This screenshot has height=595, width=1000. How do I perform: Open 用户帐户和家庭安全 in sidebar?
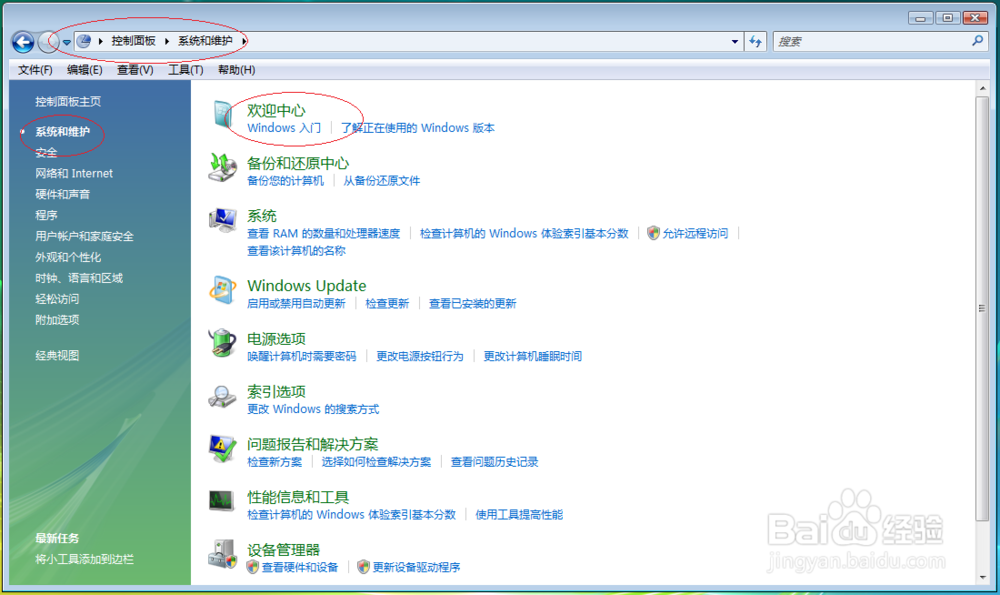click(x=84, y=237)
